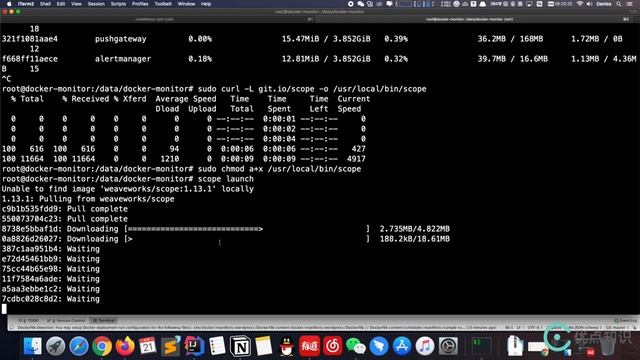Open System Preferences from the Dock

point(448,346)
